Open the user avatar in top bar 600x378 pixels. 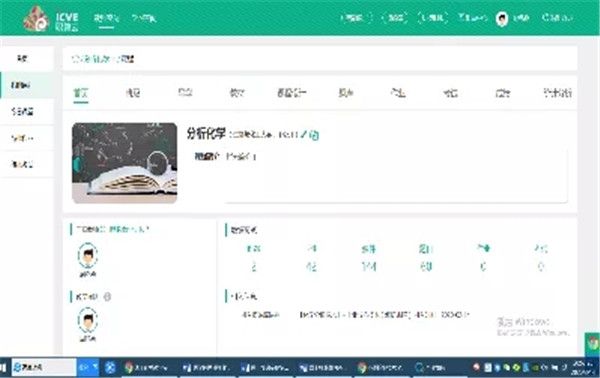(502, 18)
